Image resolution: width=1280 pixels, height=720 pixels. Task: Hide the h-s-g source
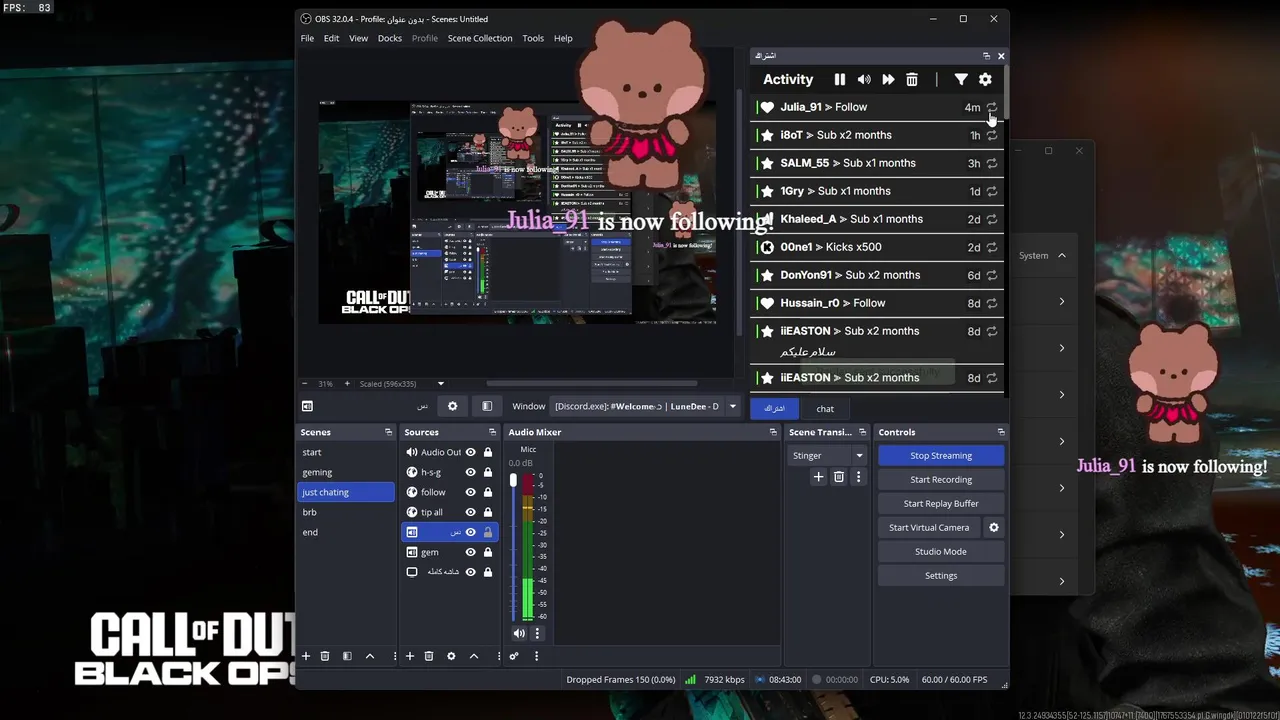(470, 472)
